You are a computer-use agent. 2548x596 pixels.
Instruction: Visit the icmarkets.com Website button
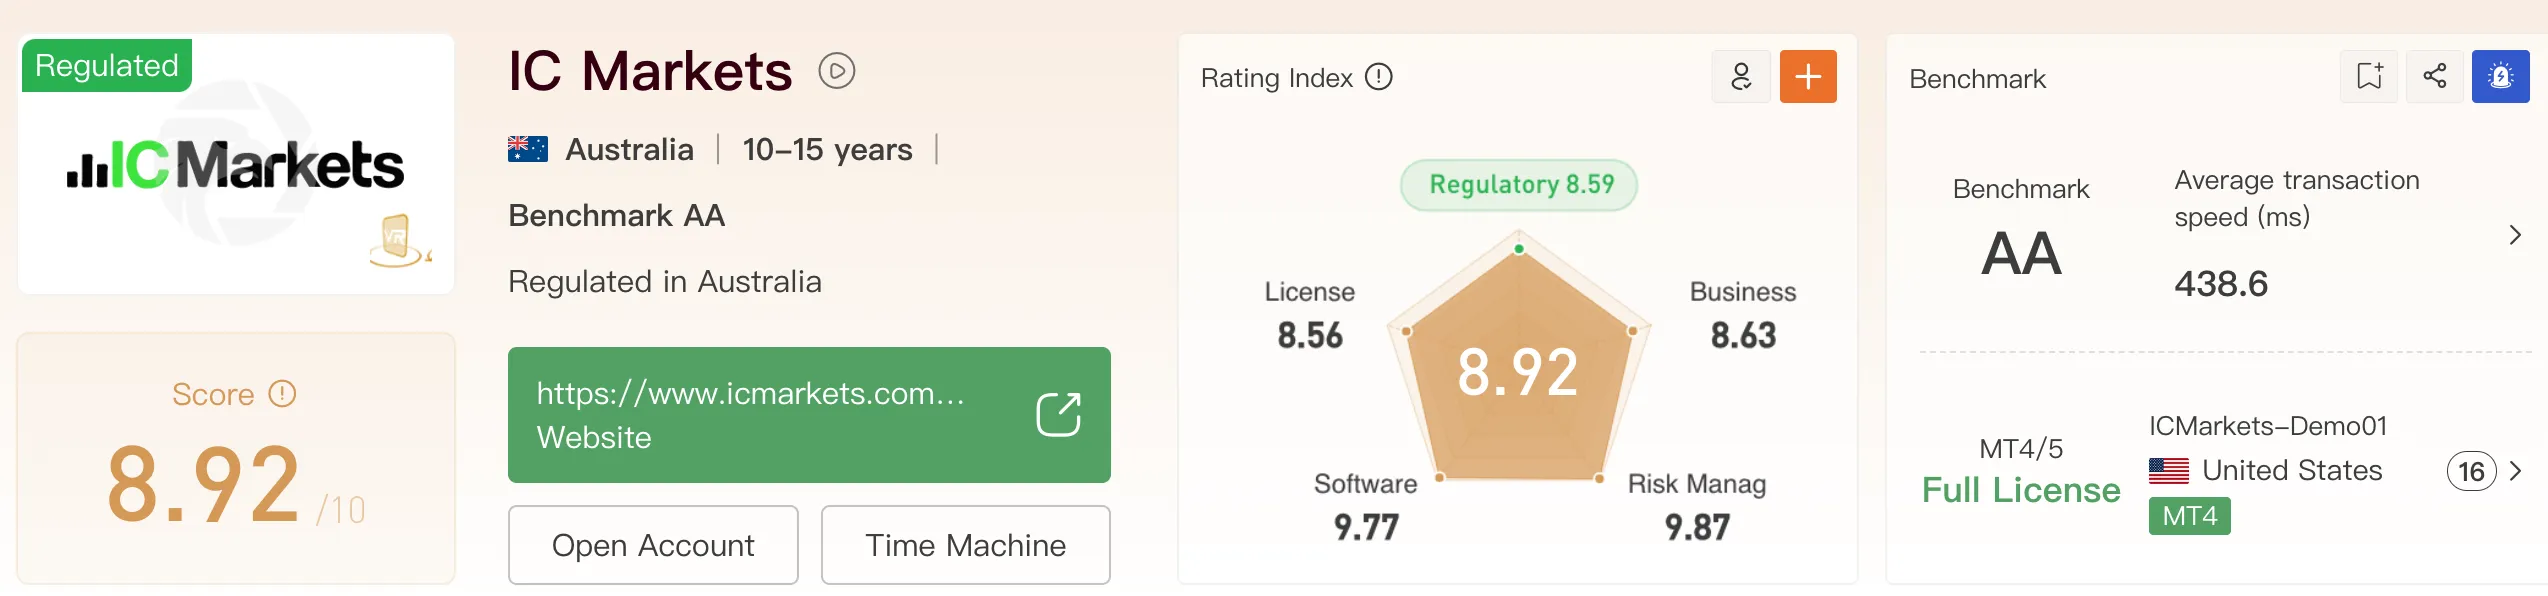(809, 415)
